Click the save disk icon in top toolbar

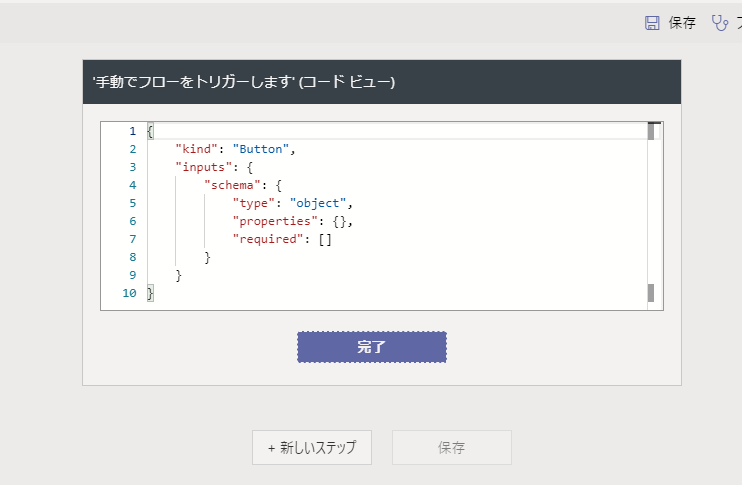click(652, 23)
